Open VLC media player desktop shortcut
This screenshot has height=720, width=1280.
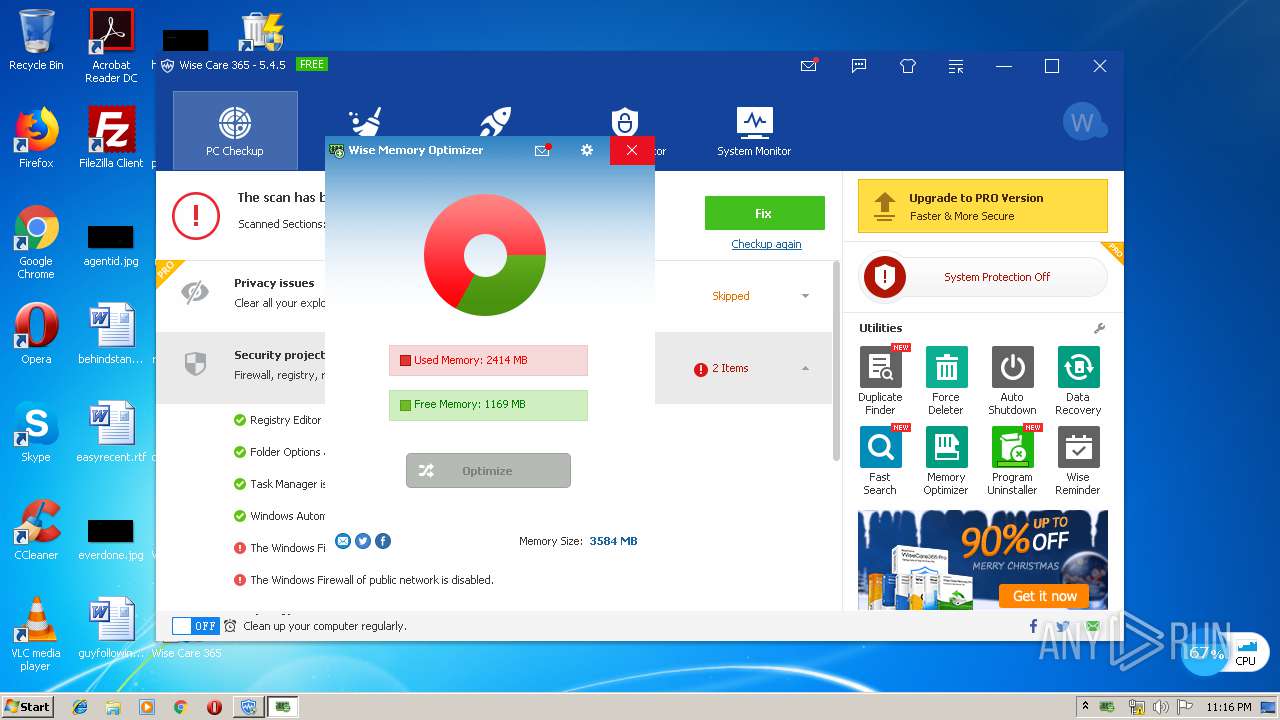pos(36,634)
